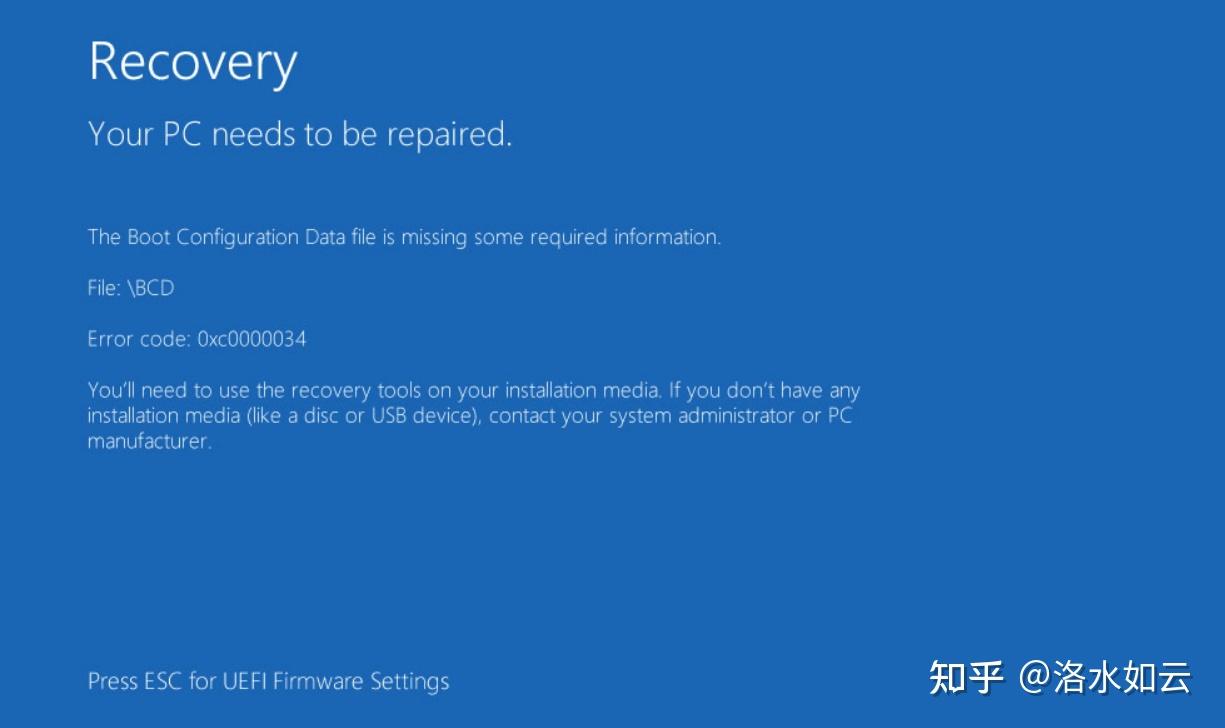
Task: Click the "File:" label
Action: 103,288
